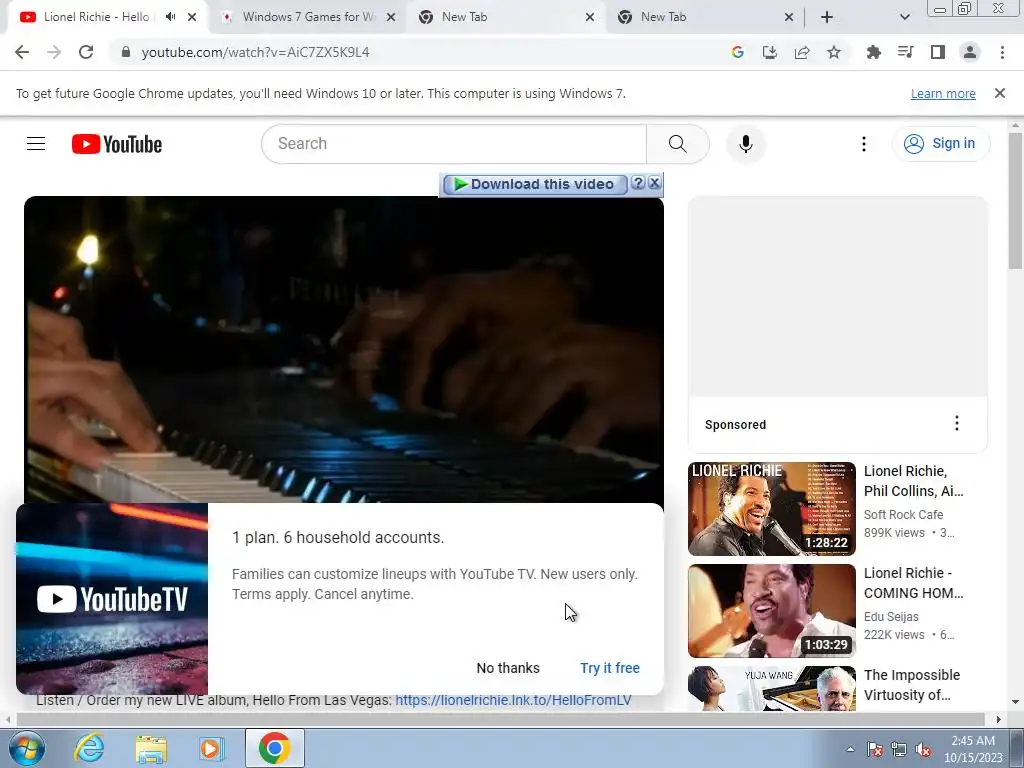
Task: Reload the current page
Action: [86, 52]
